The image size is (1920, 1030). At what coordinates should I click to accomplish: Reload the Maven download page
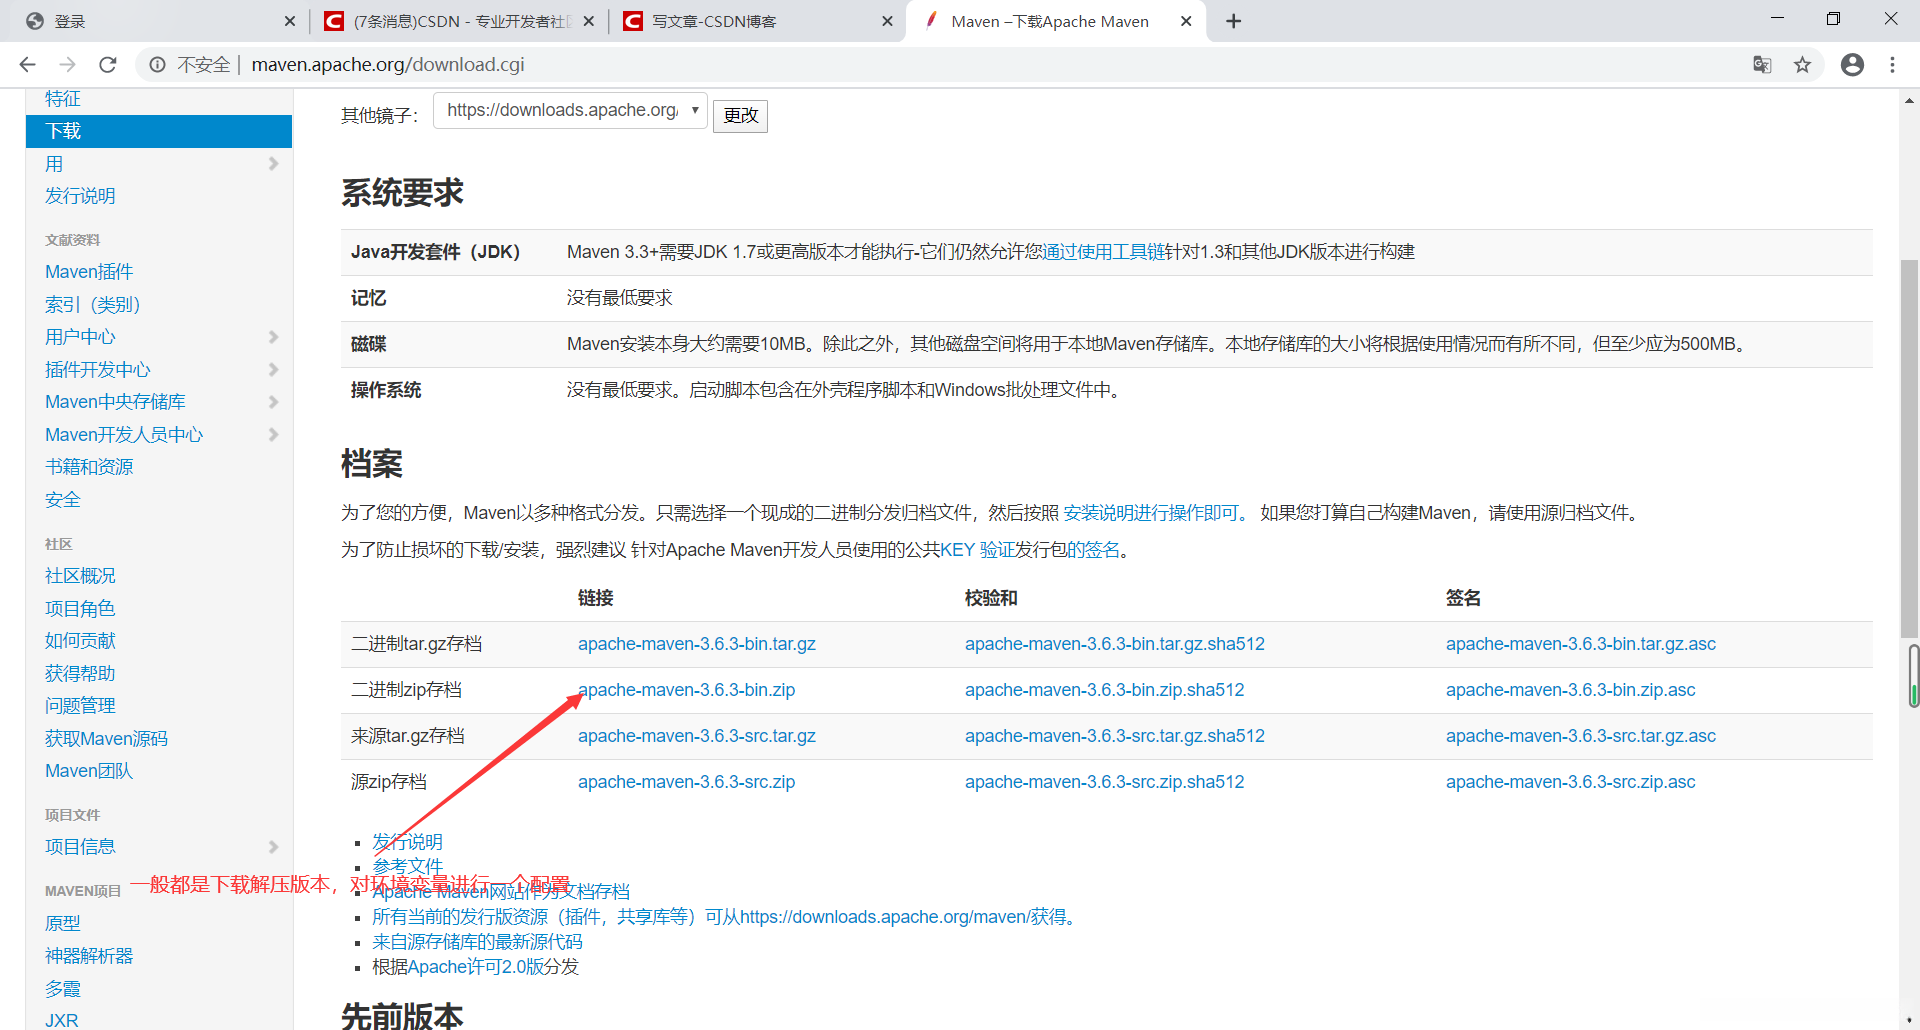108,65
